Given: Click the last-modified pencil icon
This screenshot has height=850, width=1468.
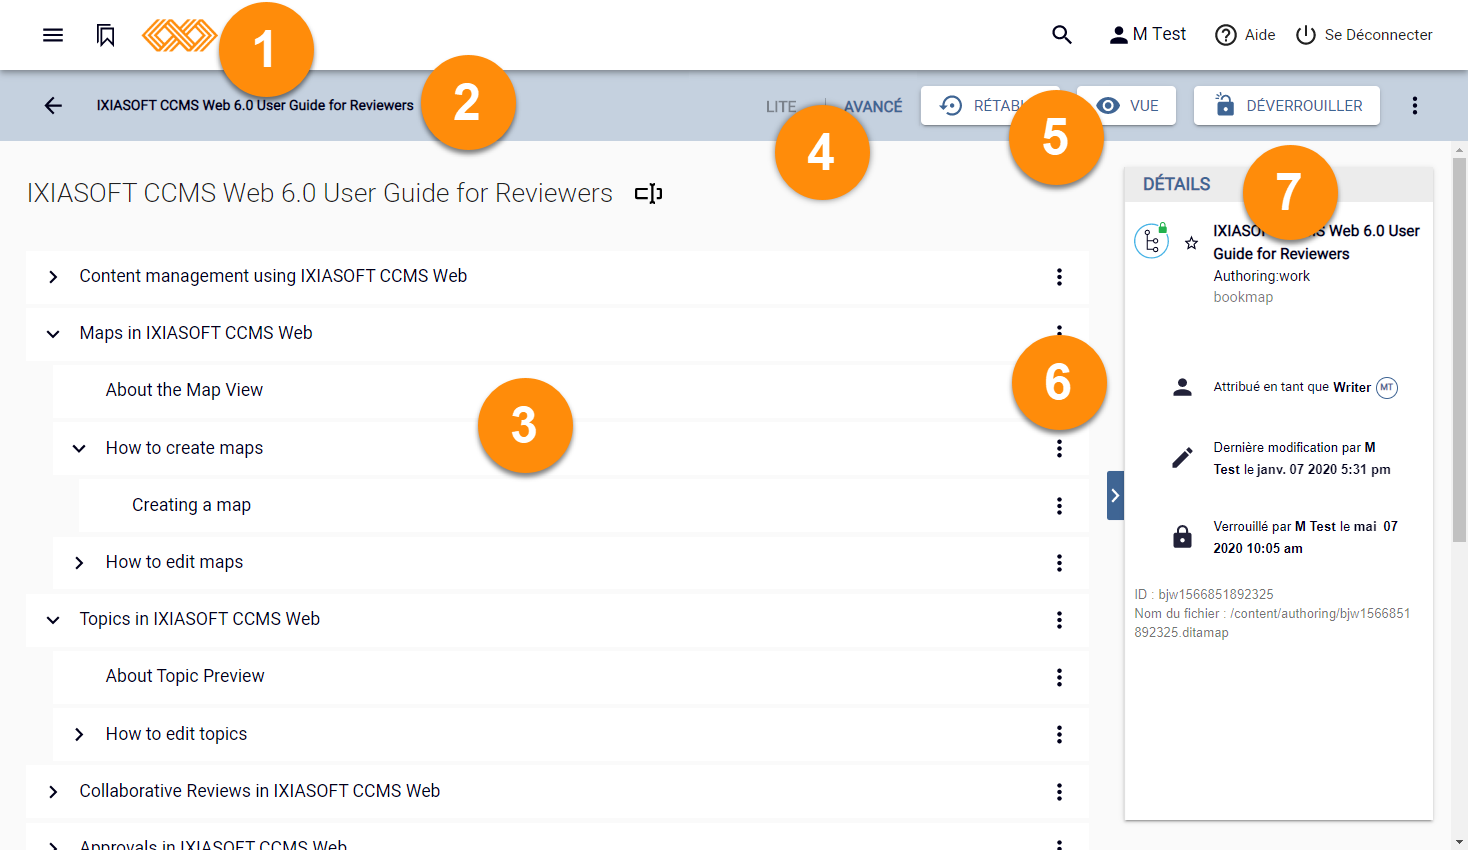Looking at the screenshot, I should pyautogui.click(x=1182, y=458).
